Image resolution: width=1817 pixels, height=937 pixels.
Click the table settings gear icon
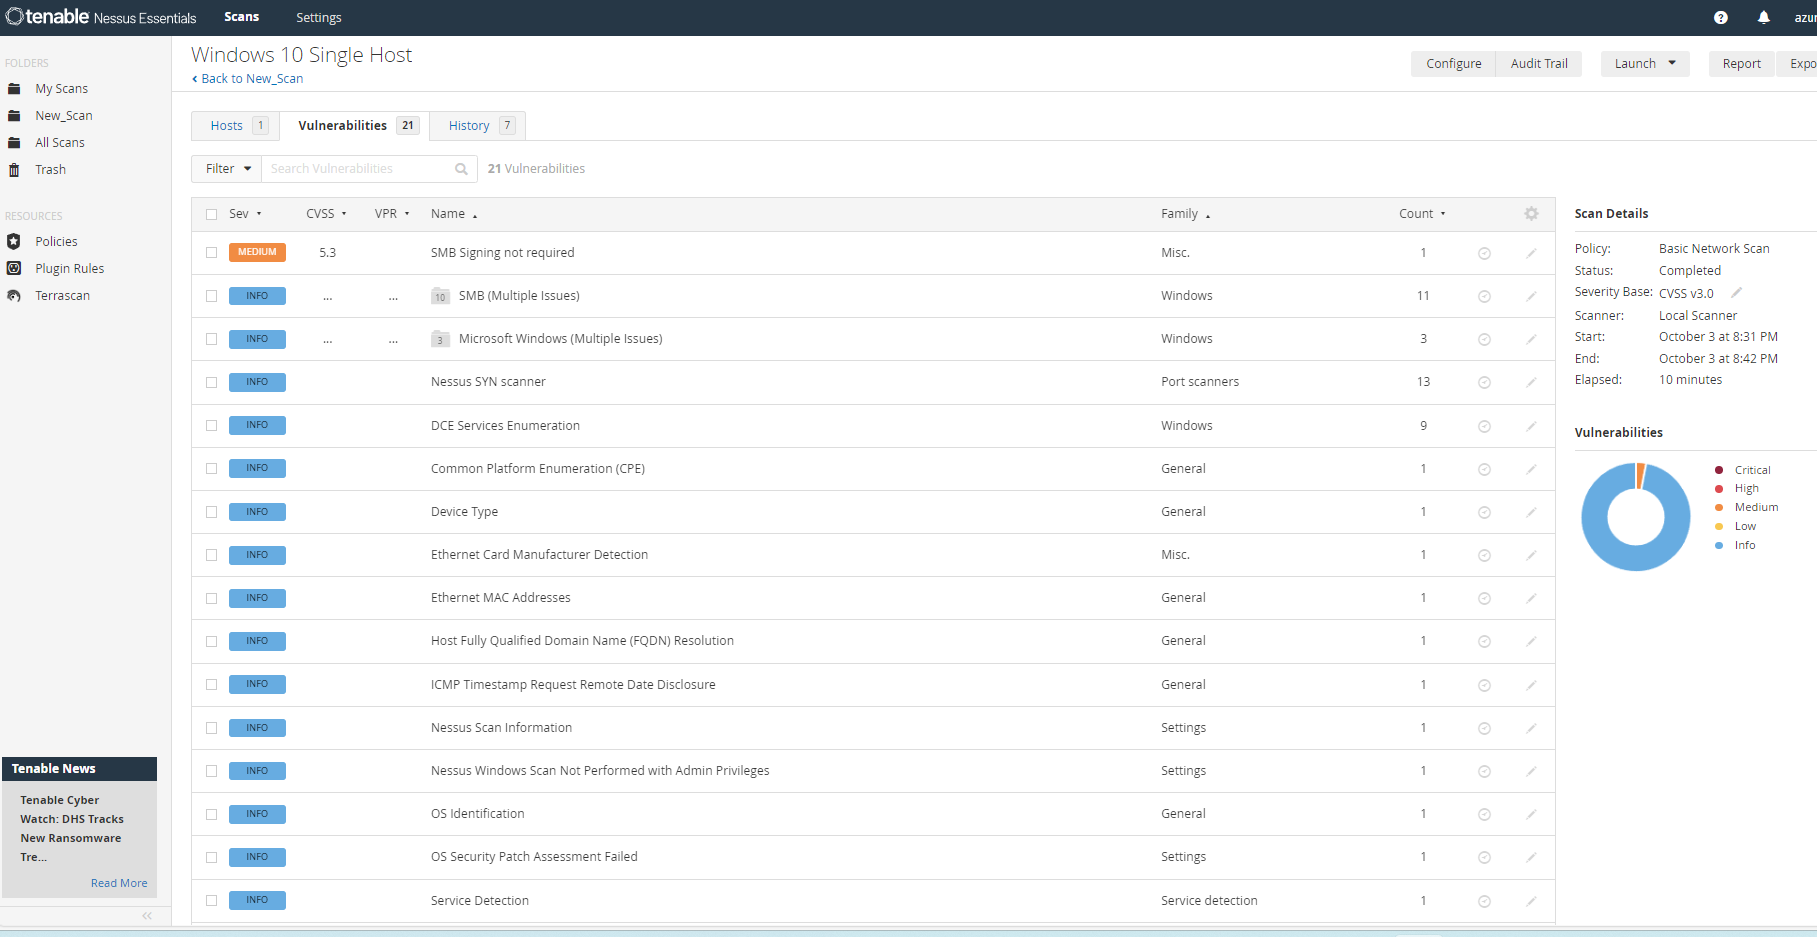[x=1531, y=213]
